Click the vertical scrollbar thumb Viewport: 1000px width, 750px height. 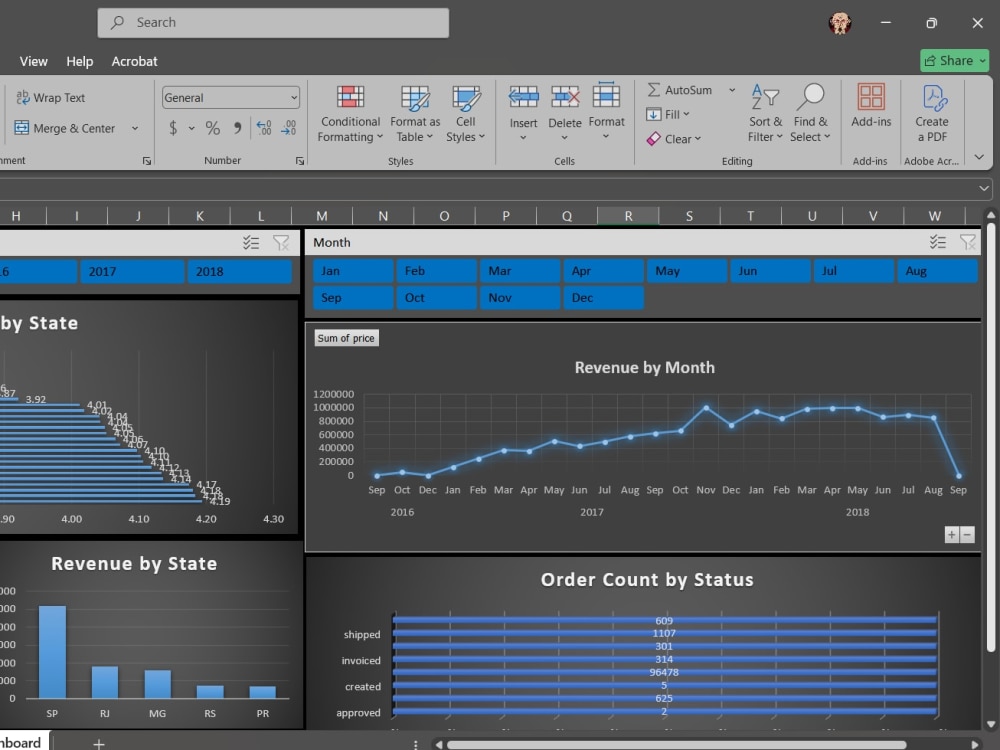(x=990, y=437)
